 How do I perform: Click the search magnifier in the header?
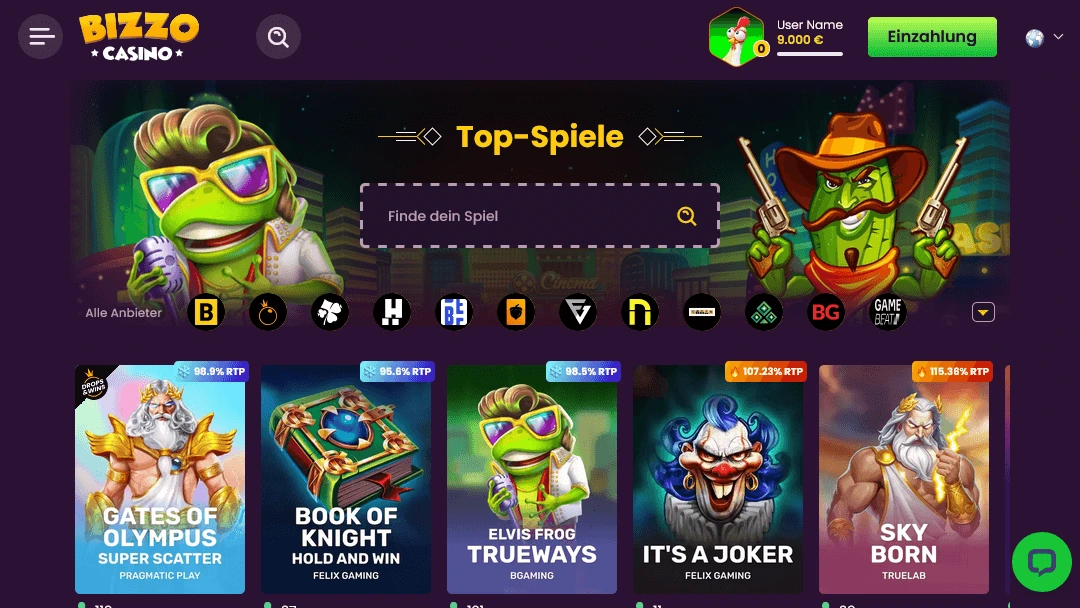click(278, 36)
